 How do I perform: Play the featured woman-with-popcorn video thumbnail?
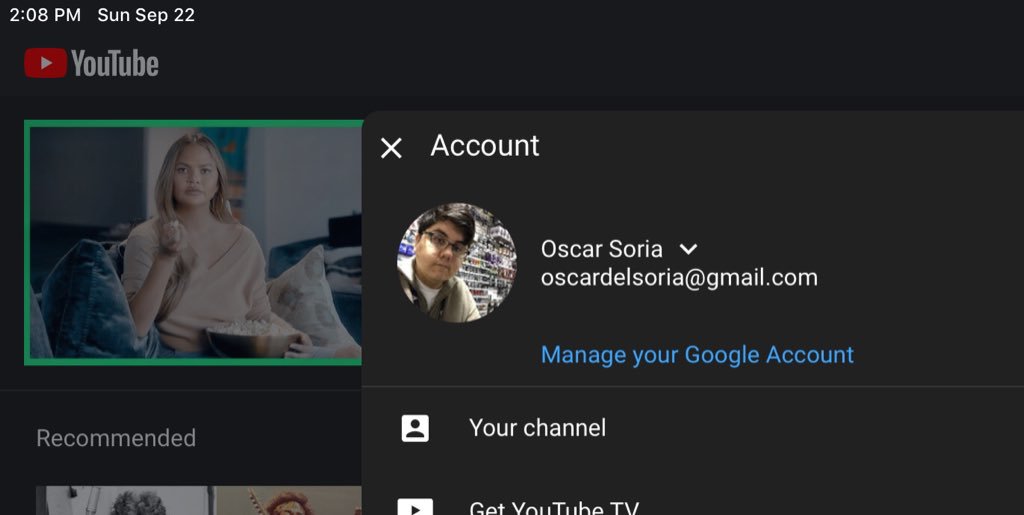[x=194, y=242]
